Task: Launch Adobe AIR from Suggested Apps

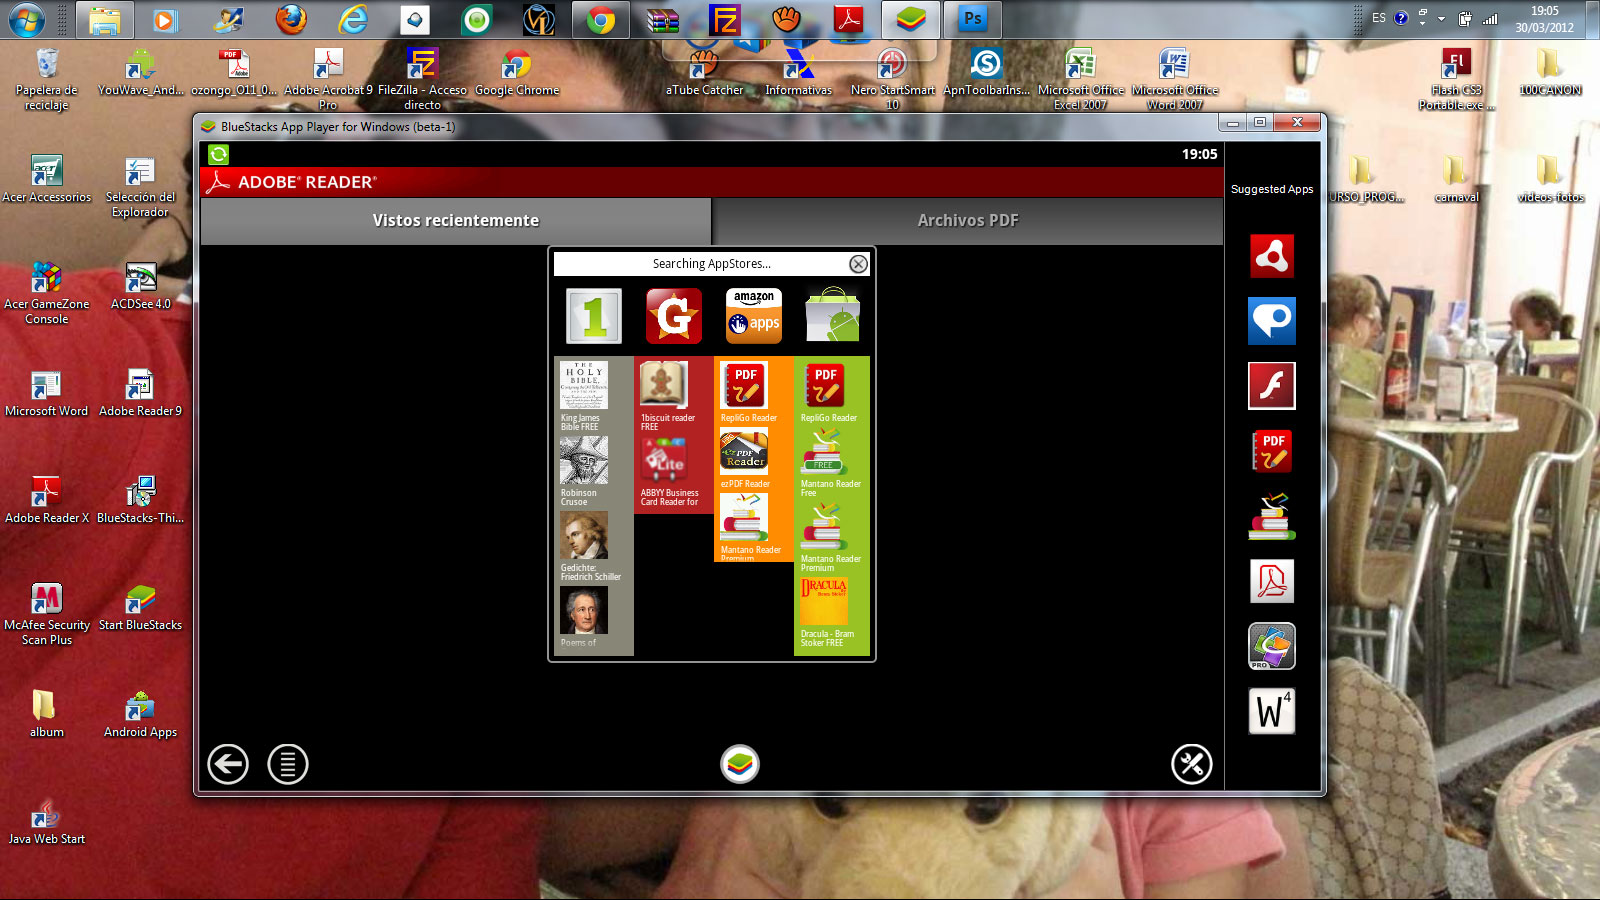Action: [1272, 256]
